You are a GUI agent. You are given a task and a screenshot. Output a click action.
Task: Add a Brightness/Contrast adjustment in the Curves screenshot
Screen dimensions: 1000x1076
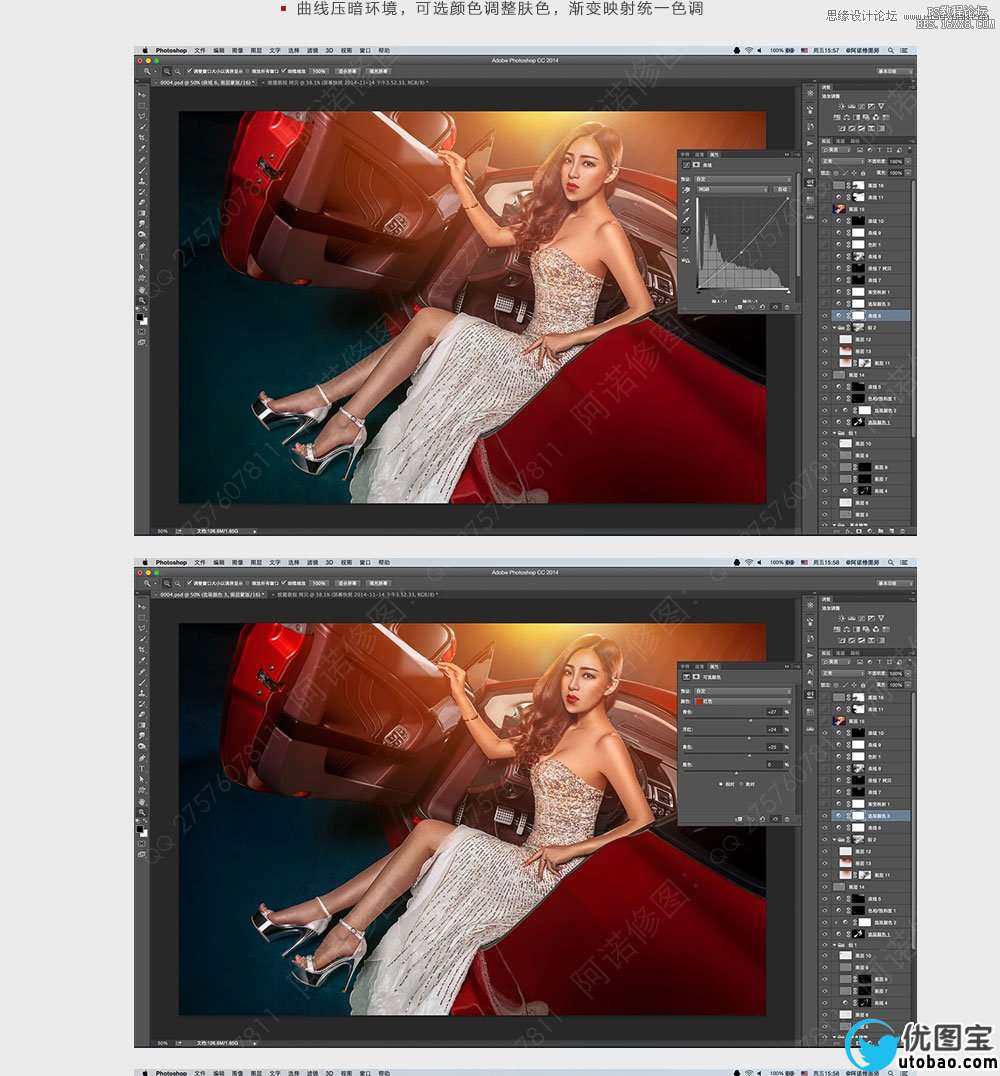click(842, 107)
